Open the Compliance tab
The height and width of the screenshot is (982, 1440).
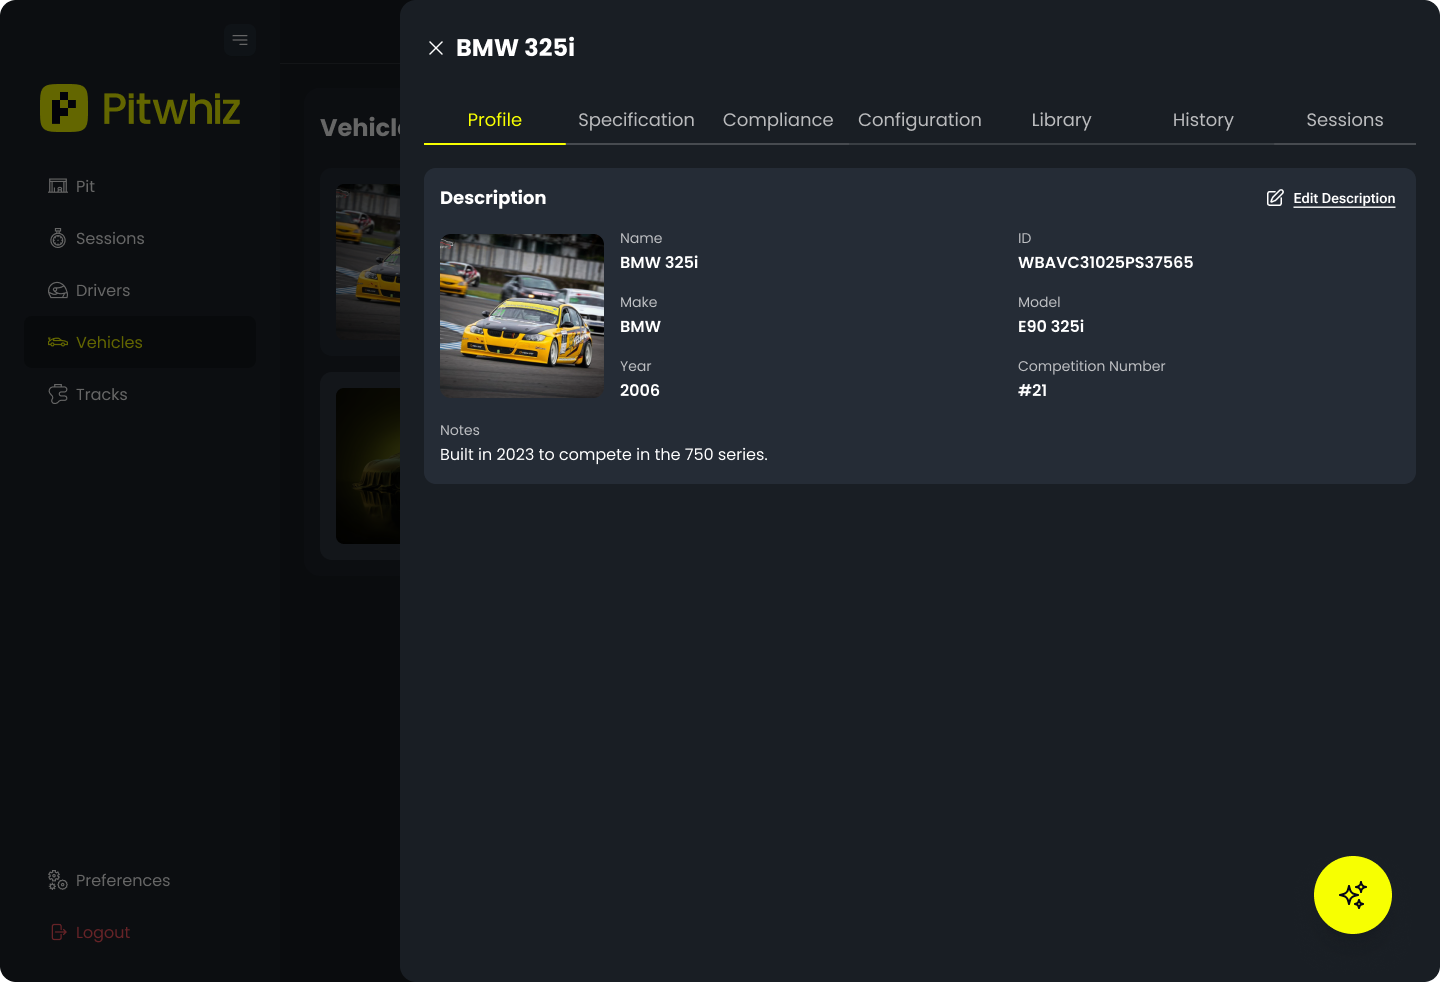click(777, 120)
